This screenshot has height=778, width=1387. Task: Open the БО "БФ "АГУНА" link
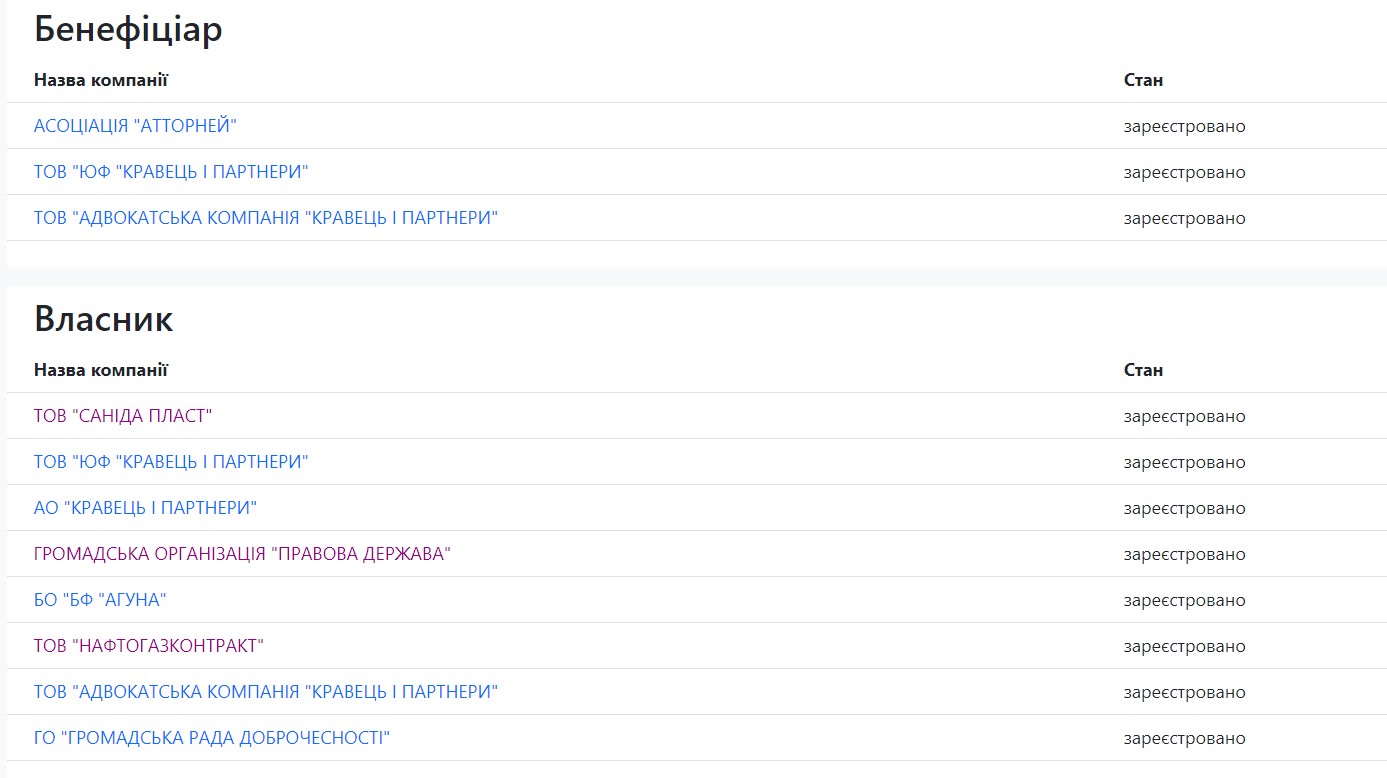[100, 600]
